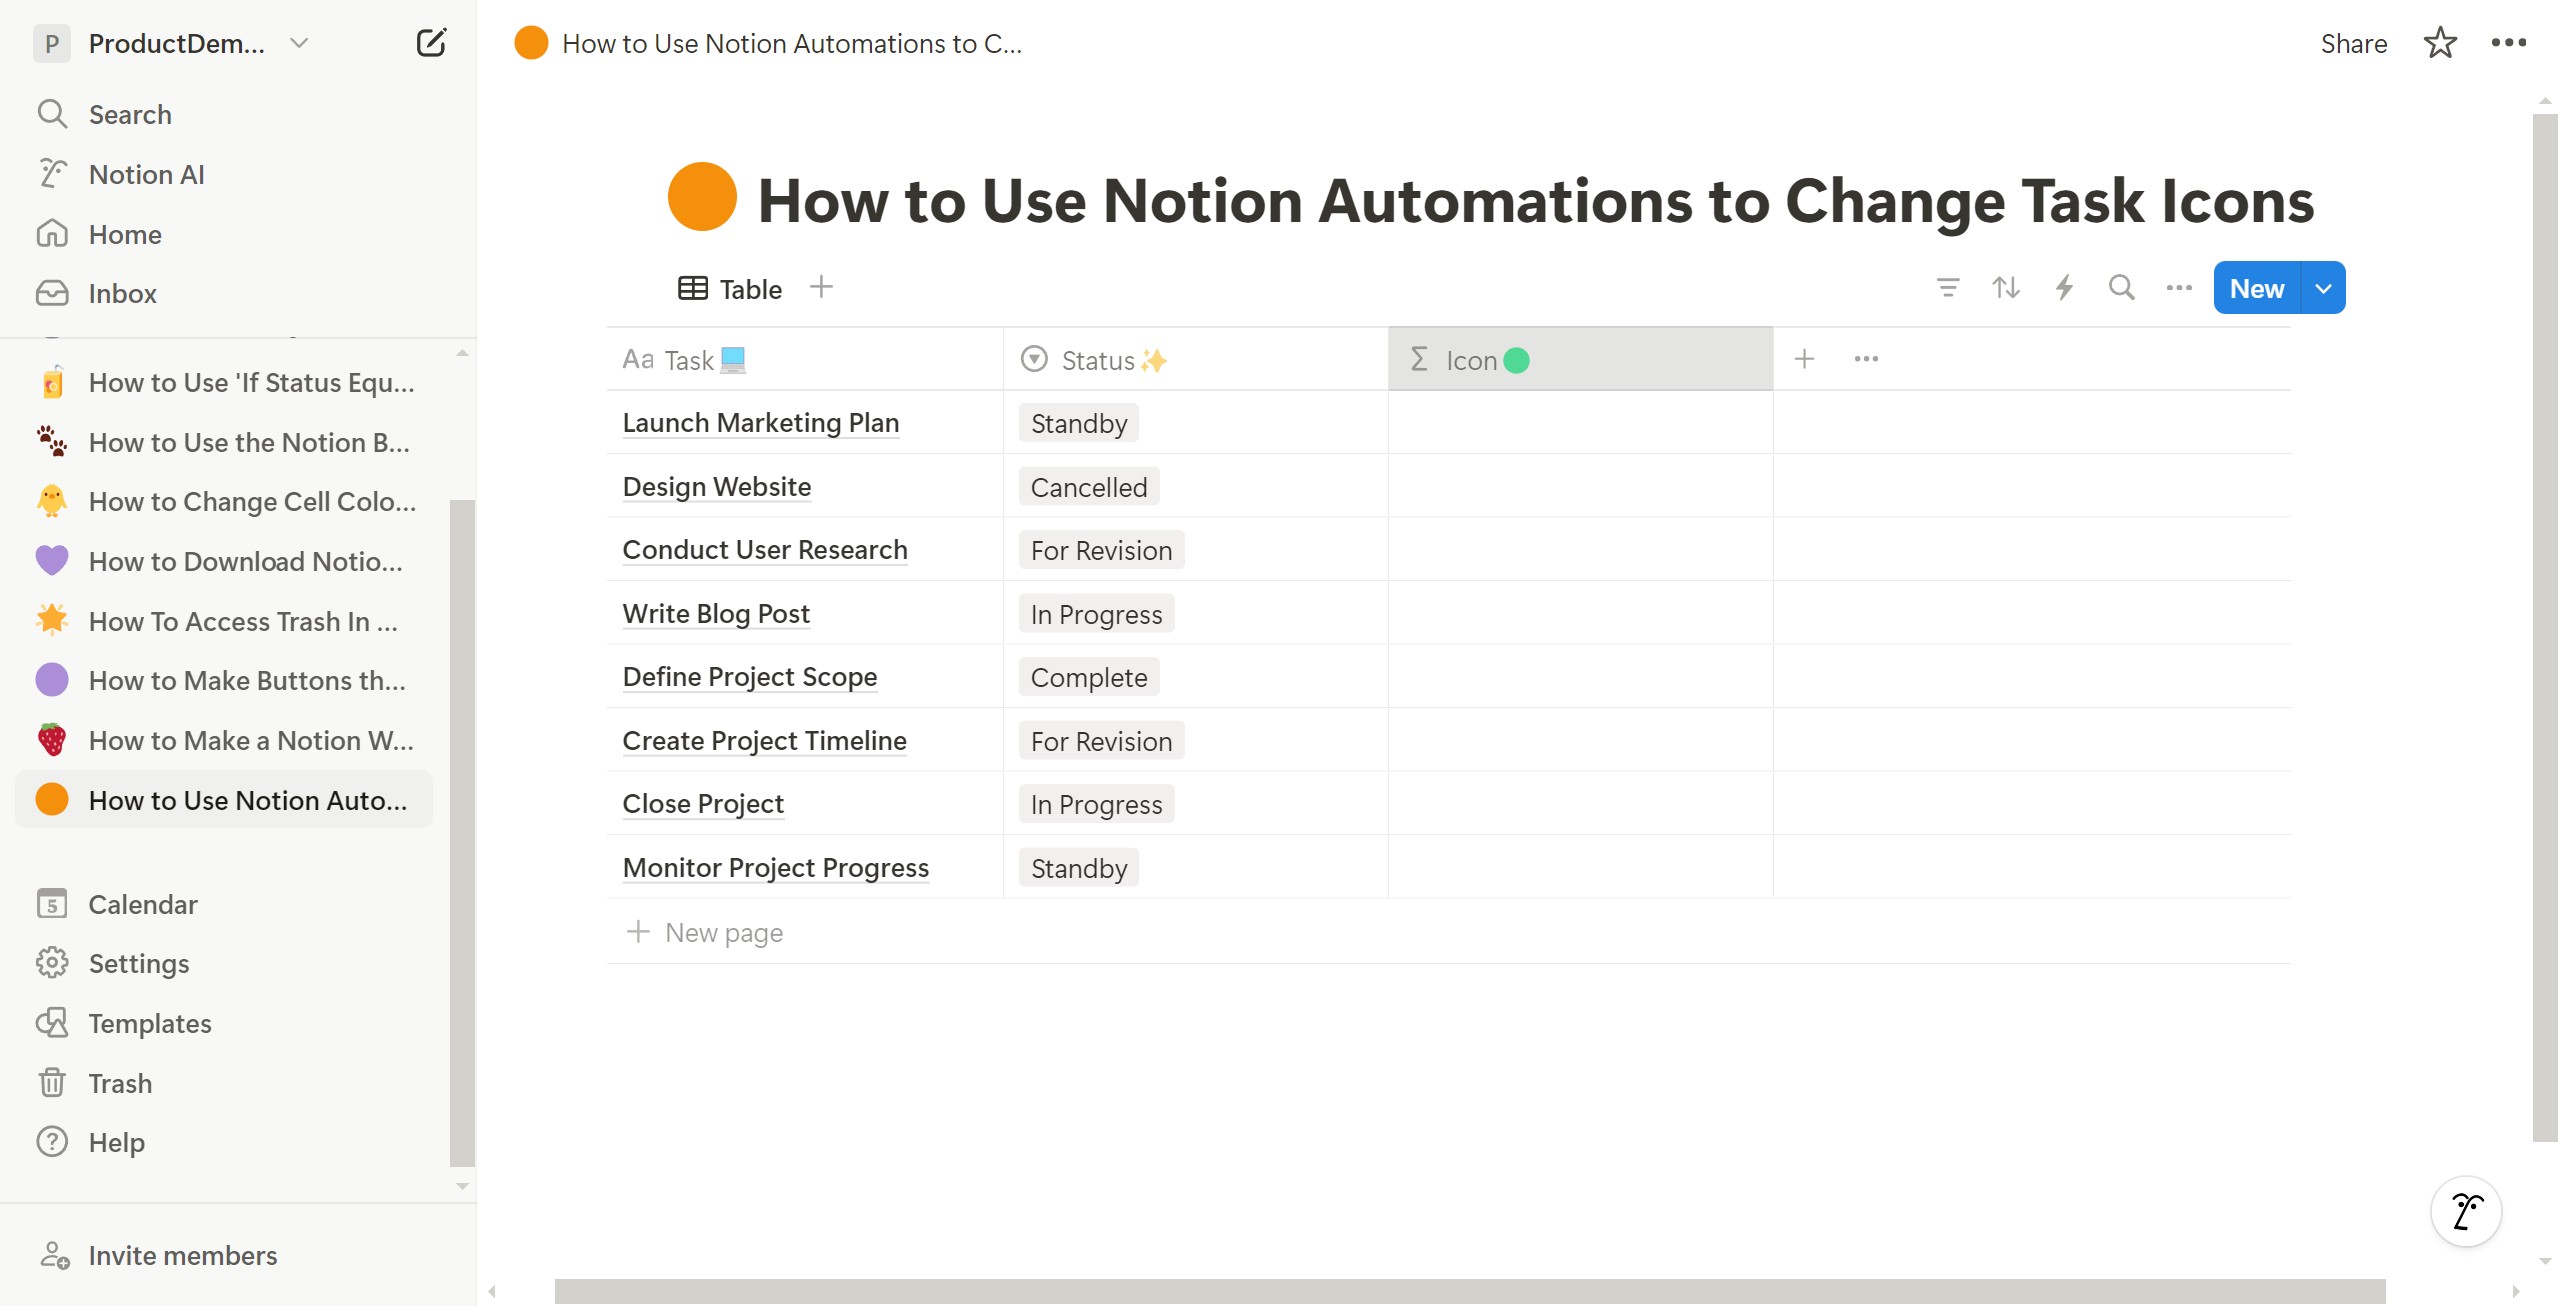
Task: Change the orange circle page icon
Action: (x=702, y=197)
